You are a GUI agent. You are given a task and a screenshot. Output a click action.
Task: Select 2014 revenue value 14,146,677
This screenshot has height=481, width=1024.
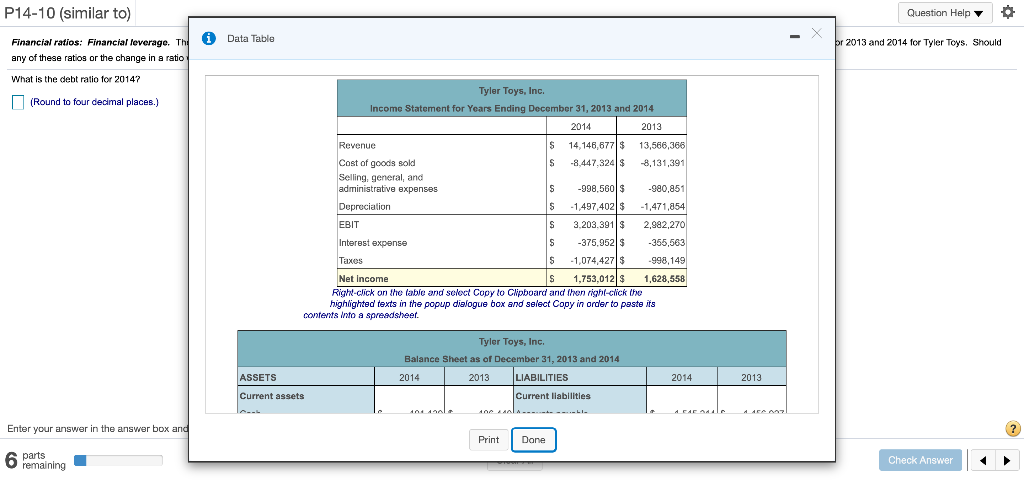tap(590, 146)
